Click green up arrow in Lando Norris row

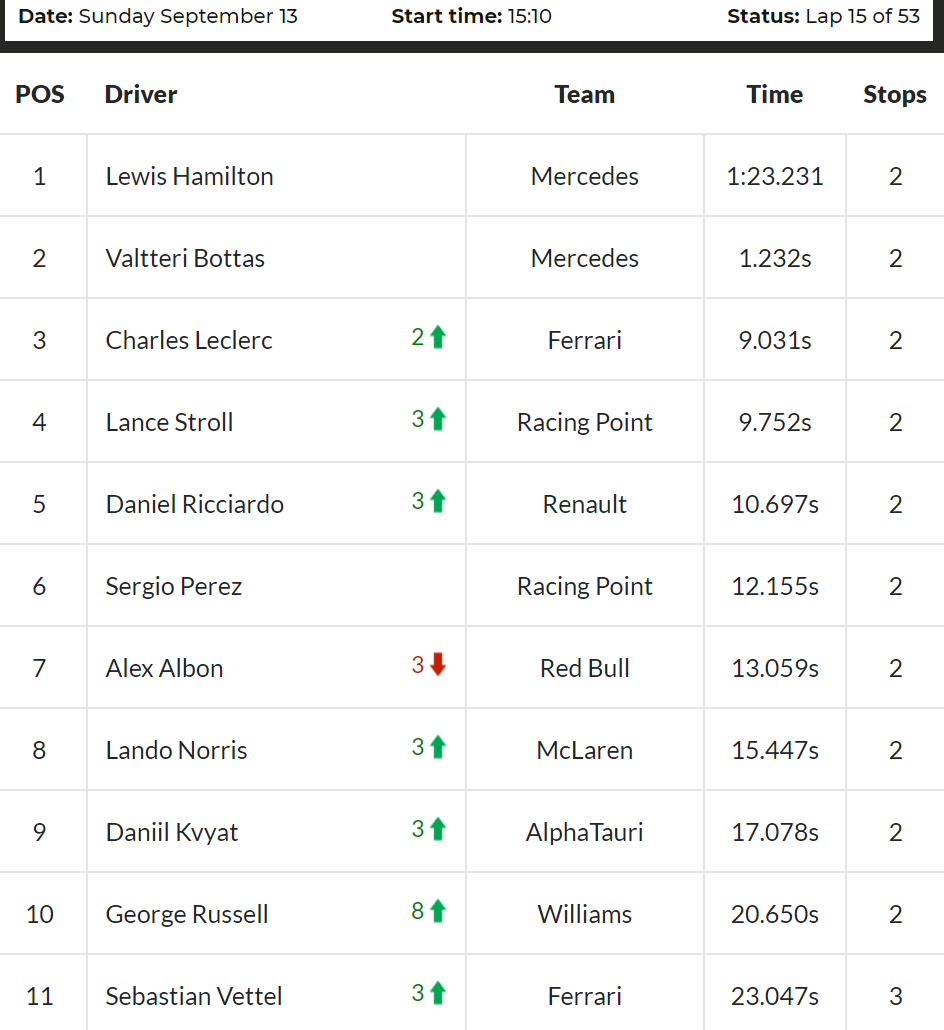[438, 747]
